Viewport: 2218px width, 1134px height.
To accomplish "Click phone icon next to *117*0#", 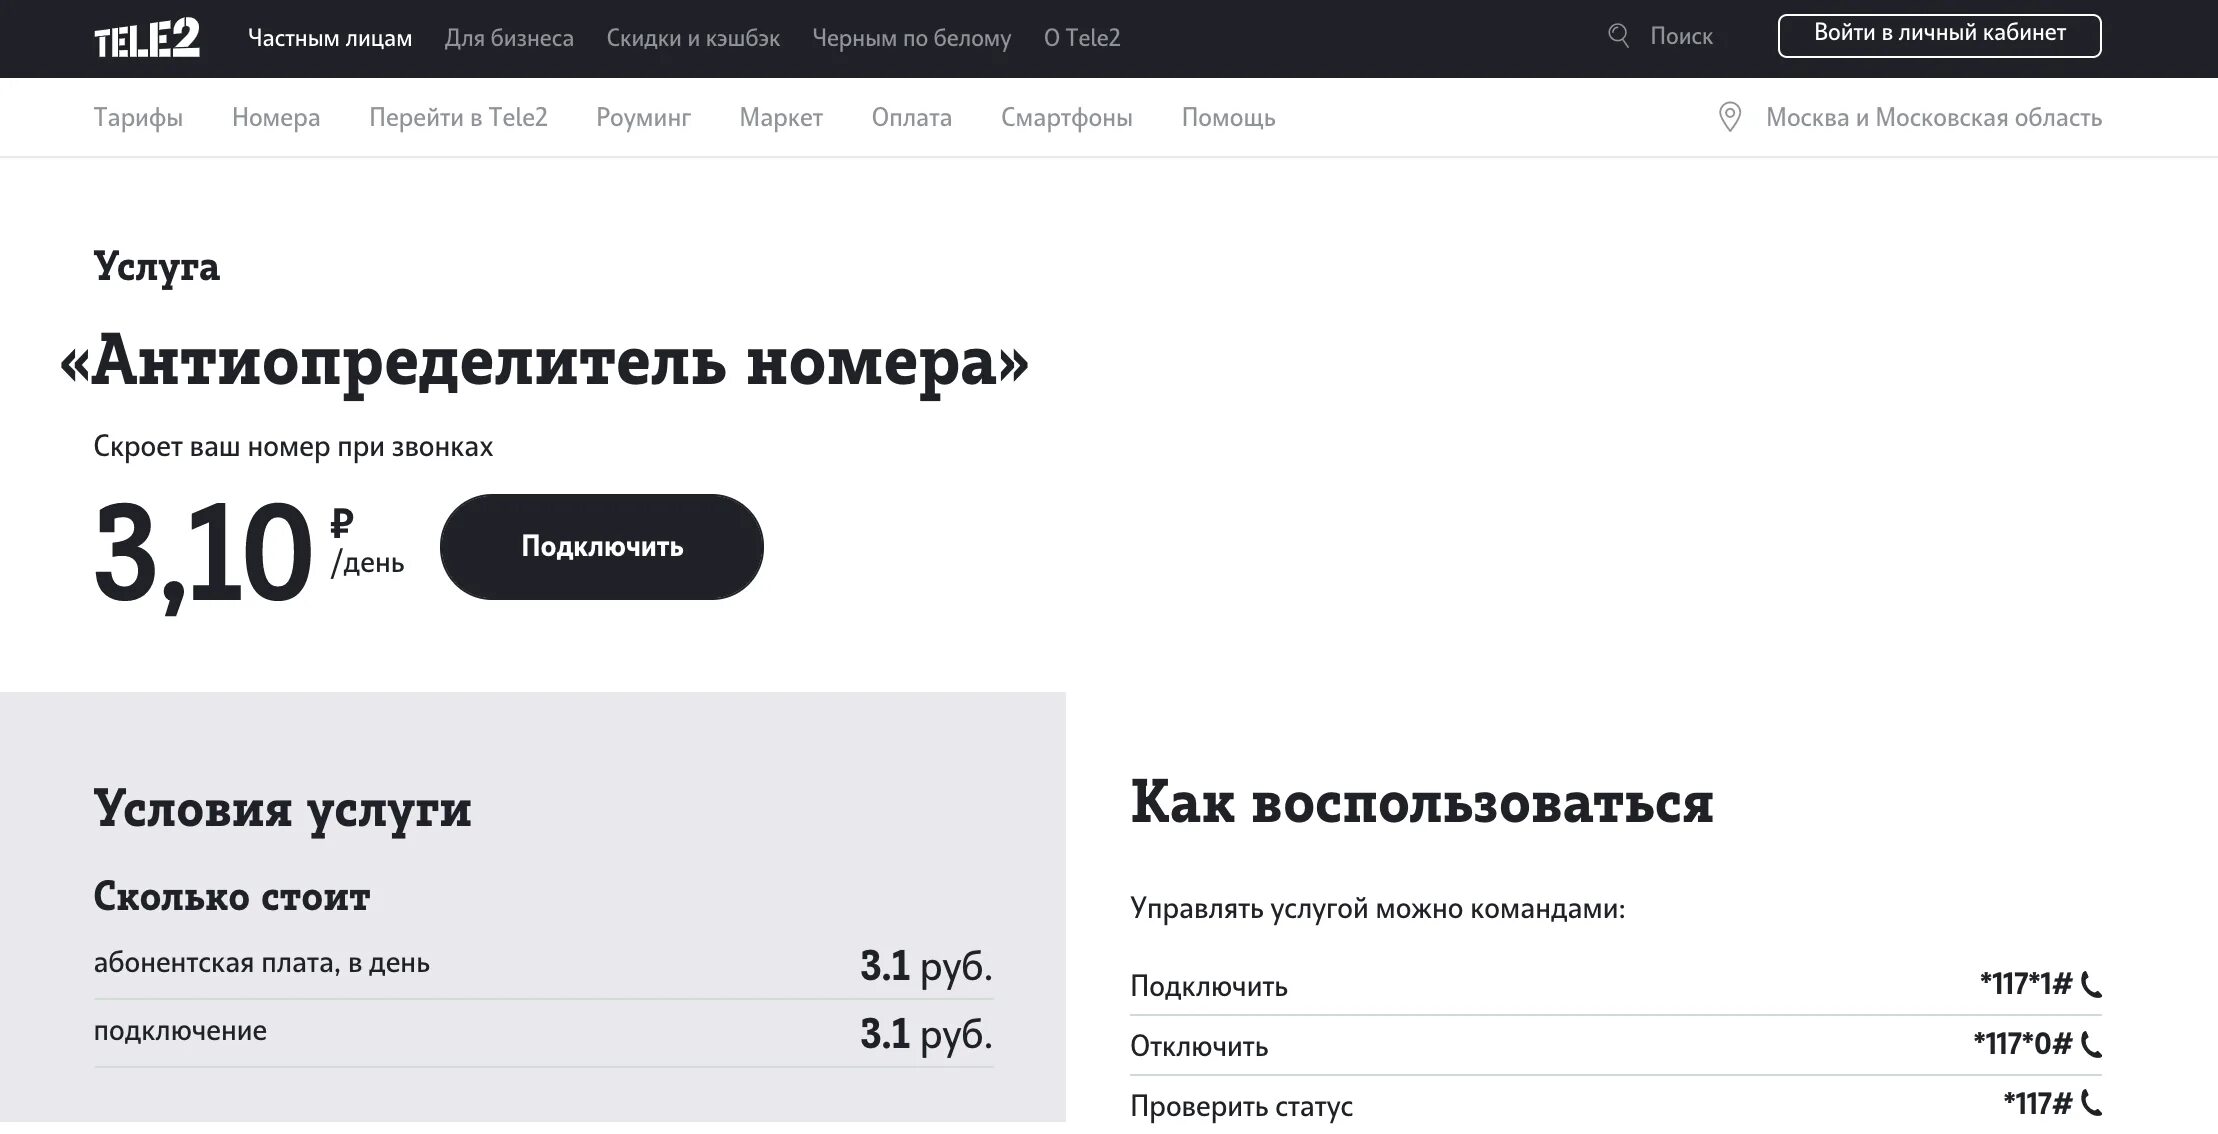I will [x=2091, y=1045].
